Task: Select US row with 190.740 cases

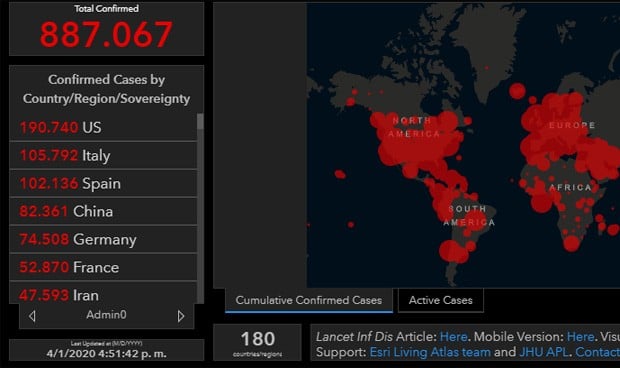Action: 103,127
